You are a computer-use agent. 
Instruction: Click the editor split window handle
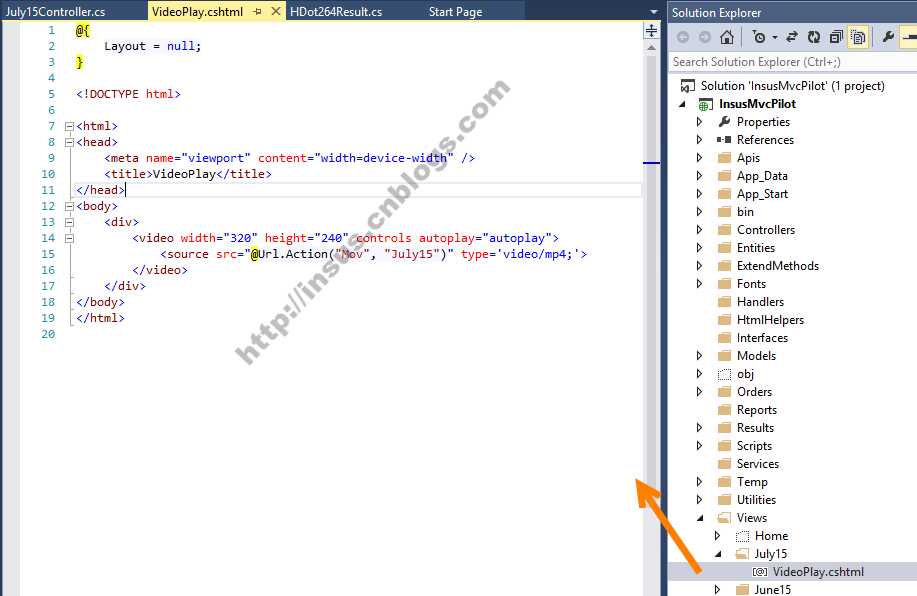click(x=651, y=30)
